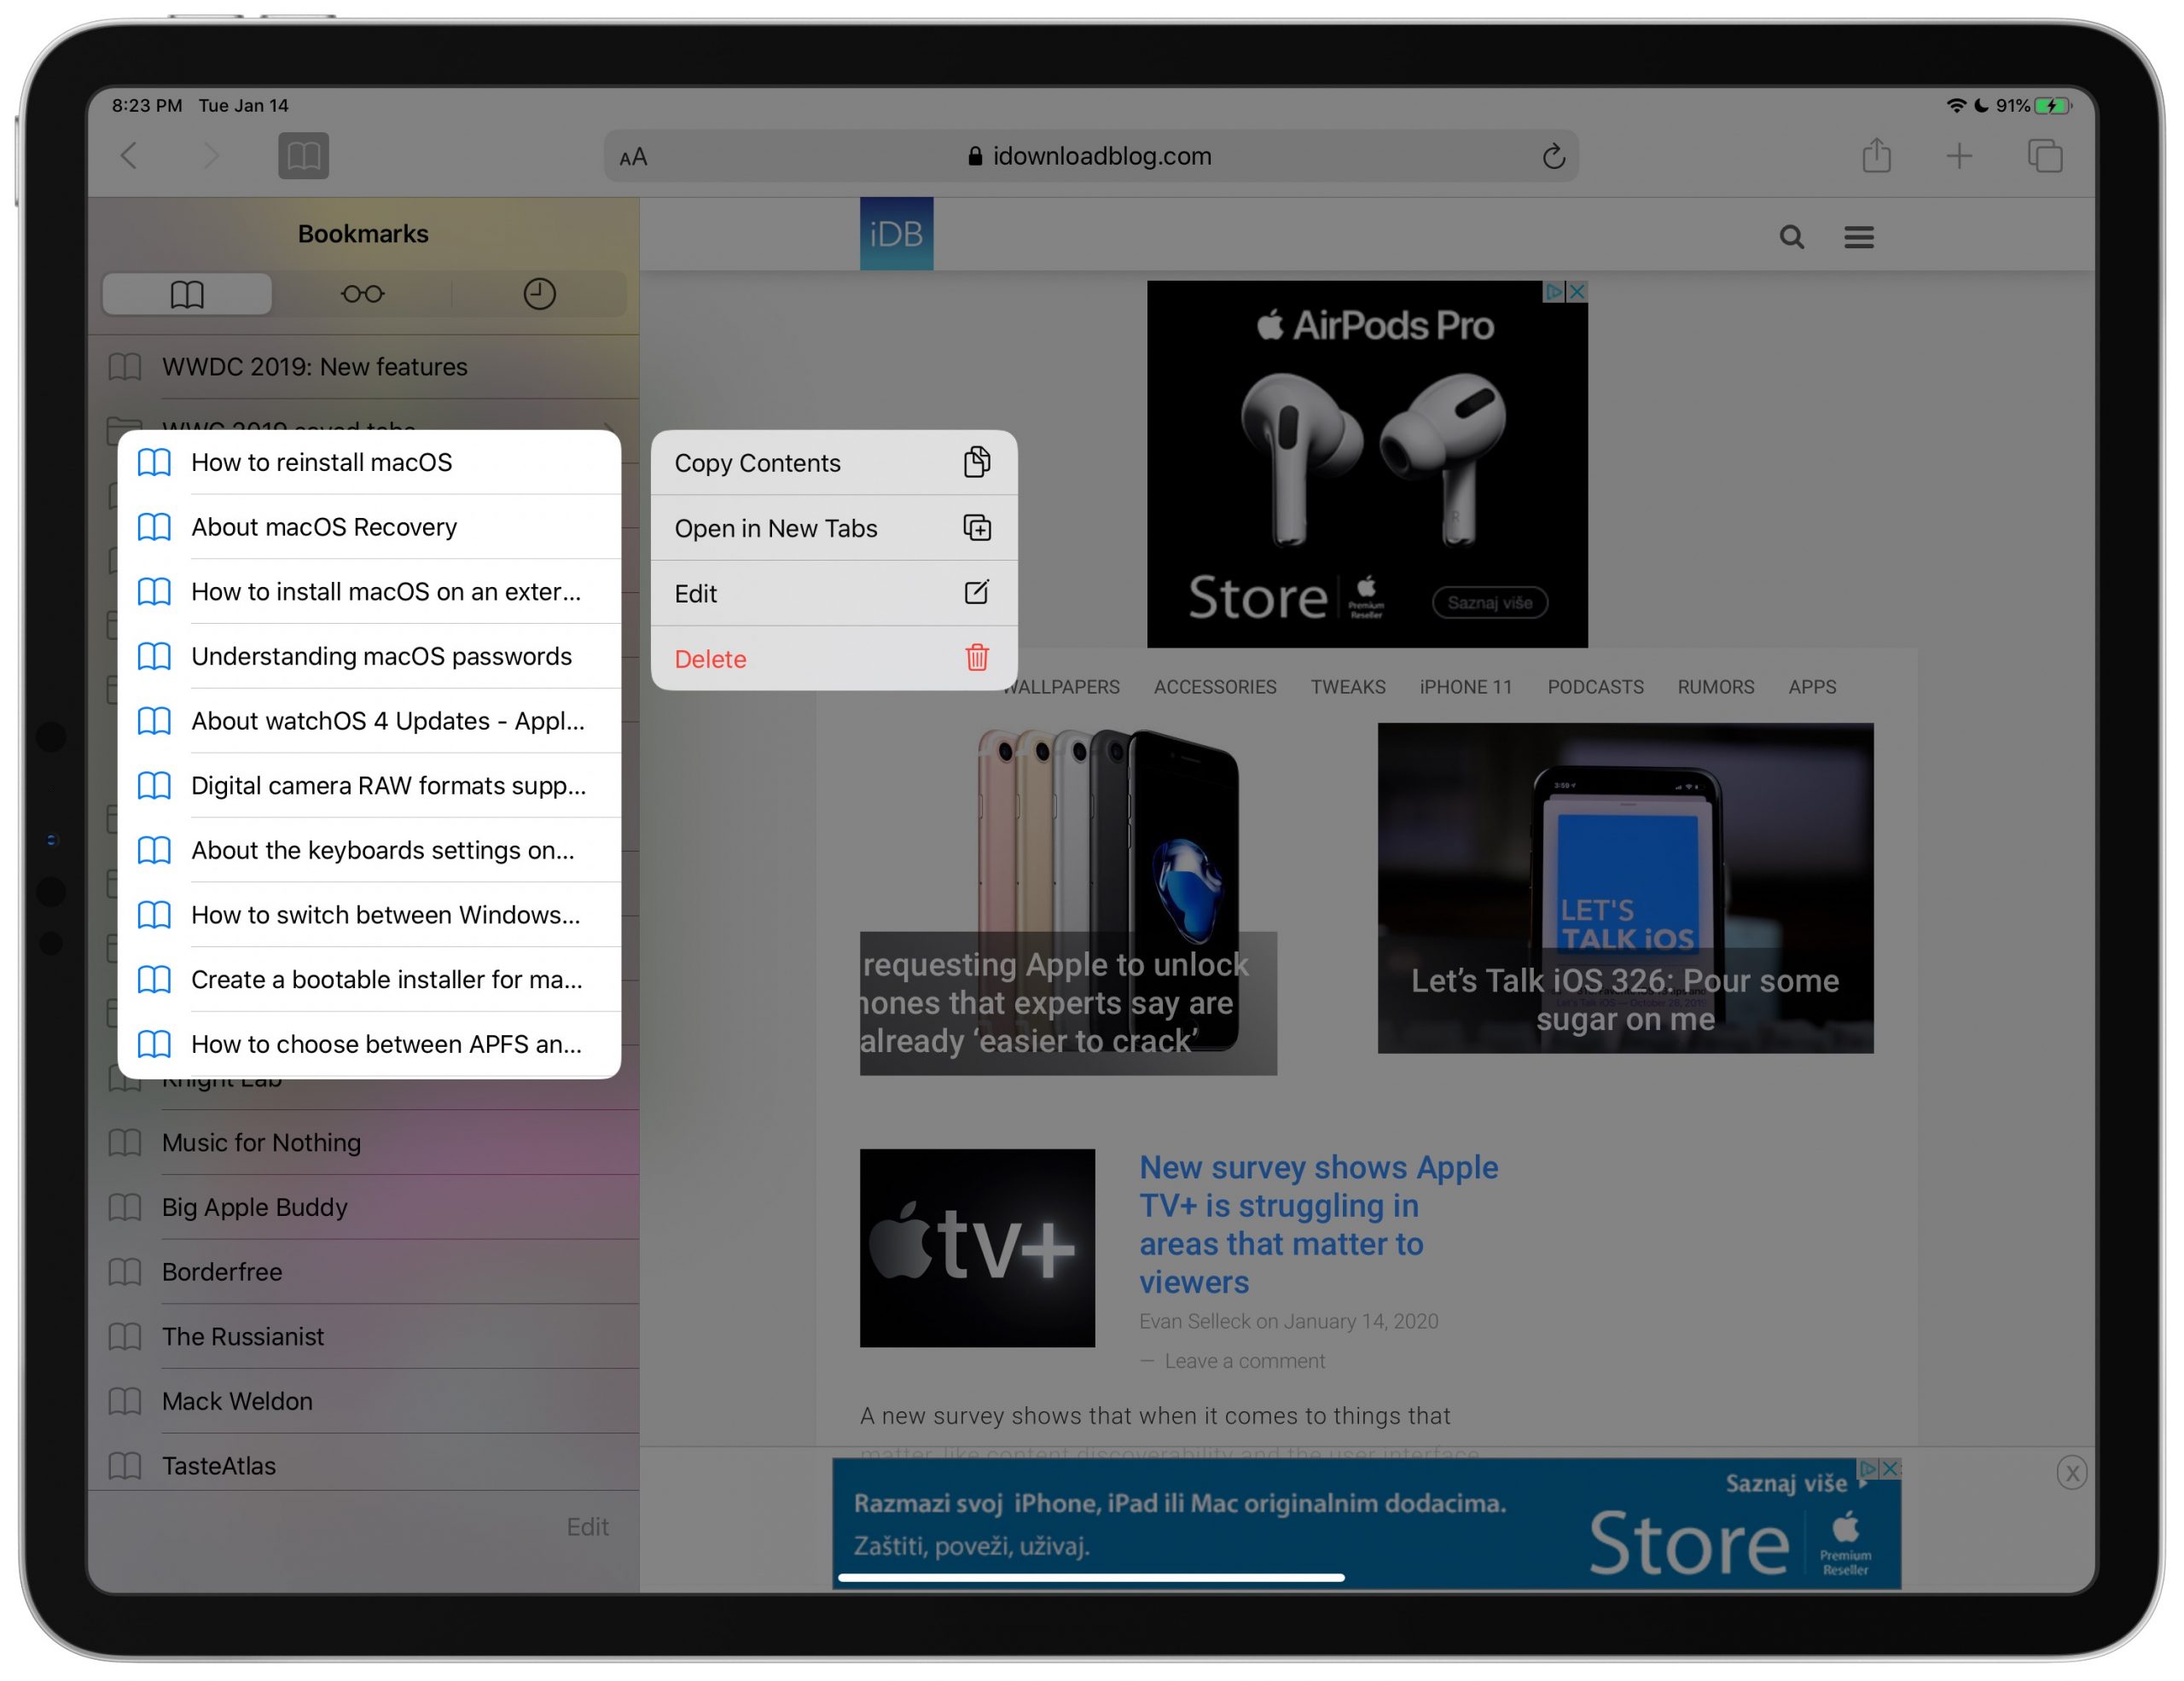Open 'WWDC 2019: New features' bookmark

pyautogui.click(x=364, y=367)
